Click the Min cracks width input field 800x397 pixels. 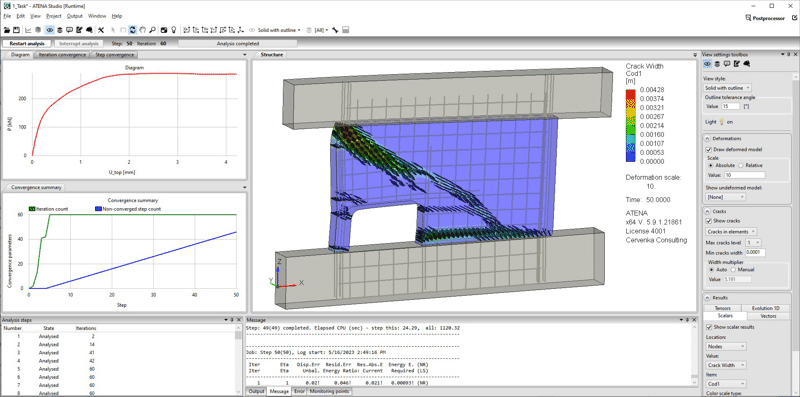(x=755, y=253)
